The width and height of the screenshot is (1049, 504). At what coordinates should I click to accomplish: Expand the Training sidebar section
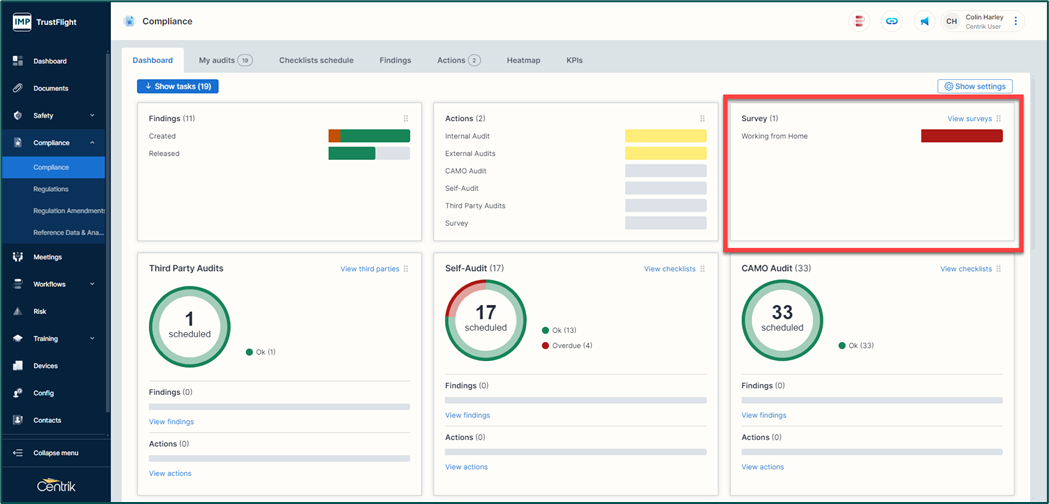pyautogui.click(x=92, y=339)
